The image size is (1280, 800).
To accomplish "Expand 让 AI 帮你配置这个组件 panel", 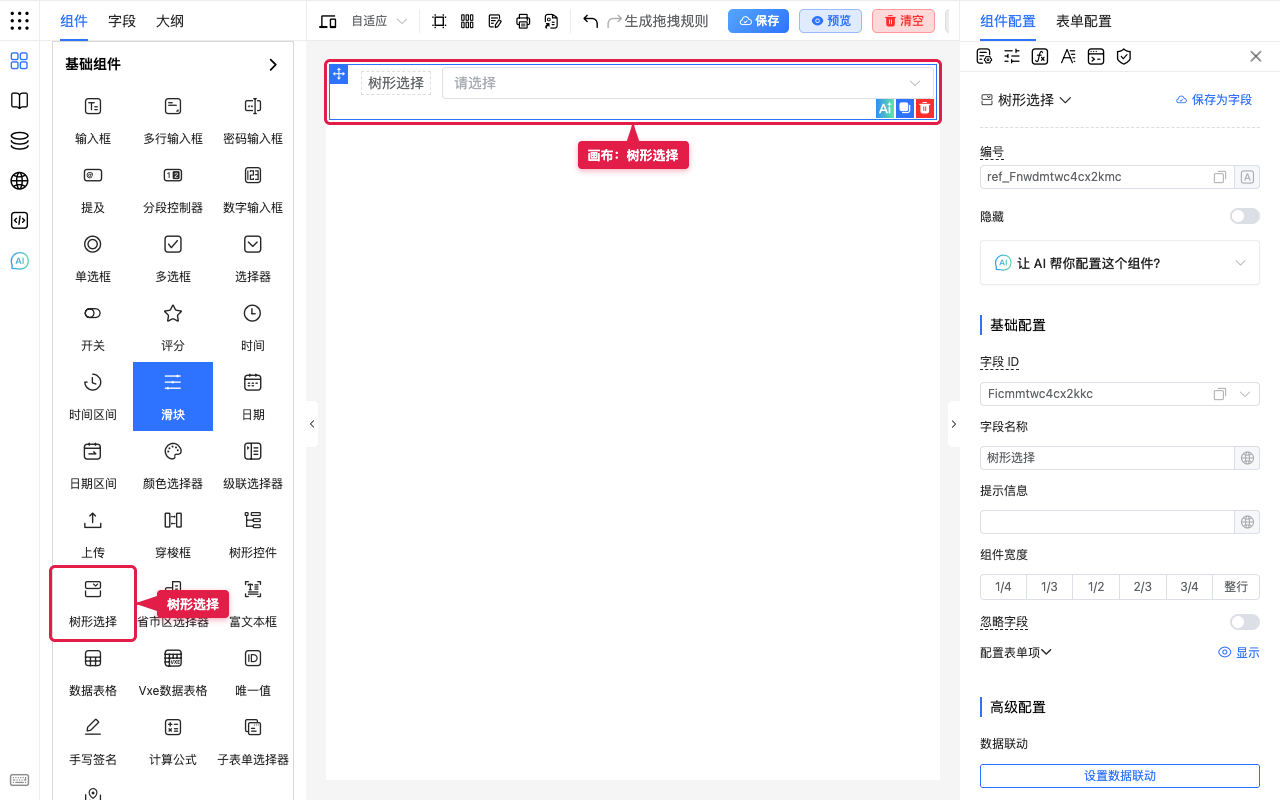I will click(1120, 263).
